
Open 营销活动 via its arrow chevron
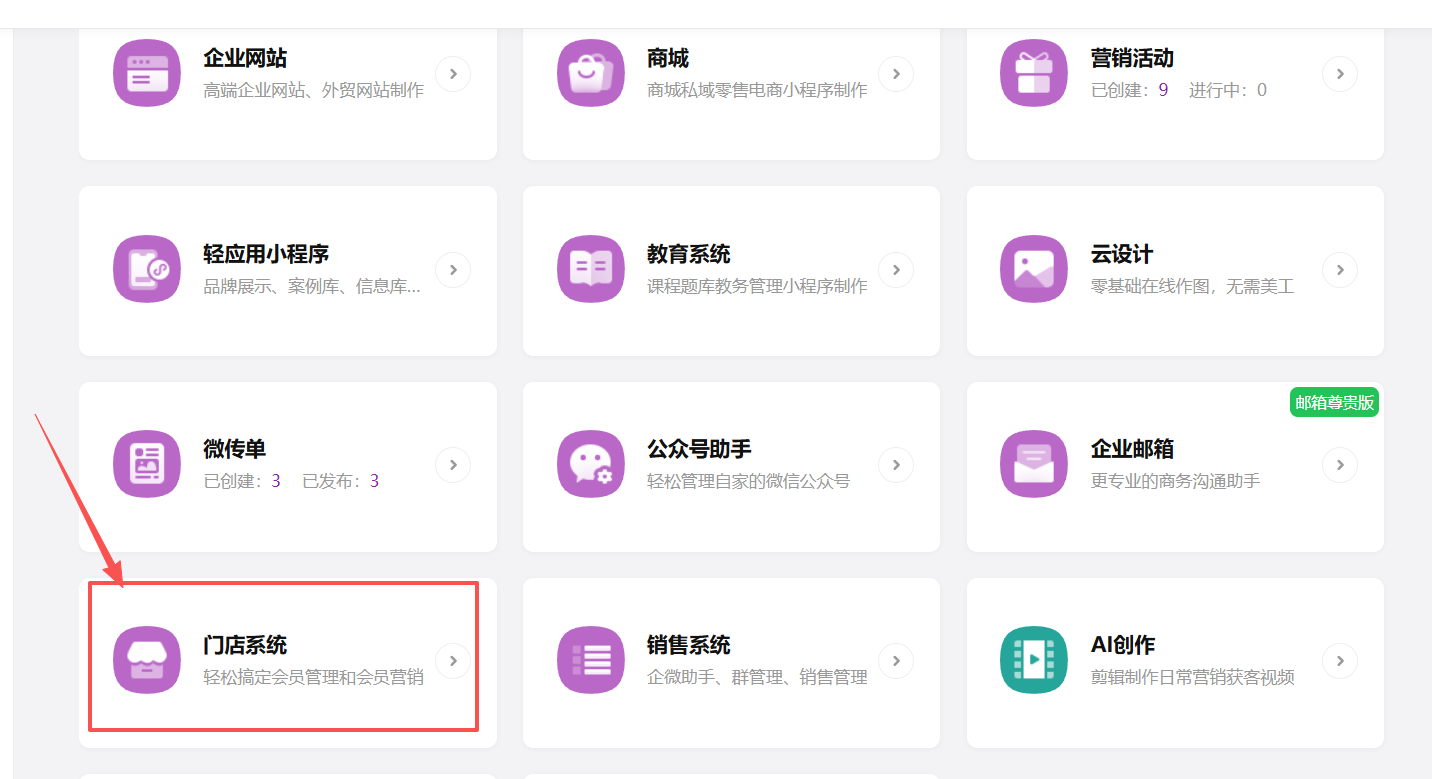[x=1340, y=74]
